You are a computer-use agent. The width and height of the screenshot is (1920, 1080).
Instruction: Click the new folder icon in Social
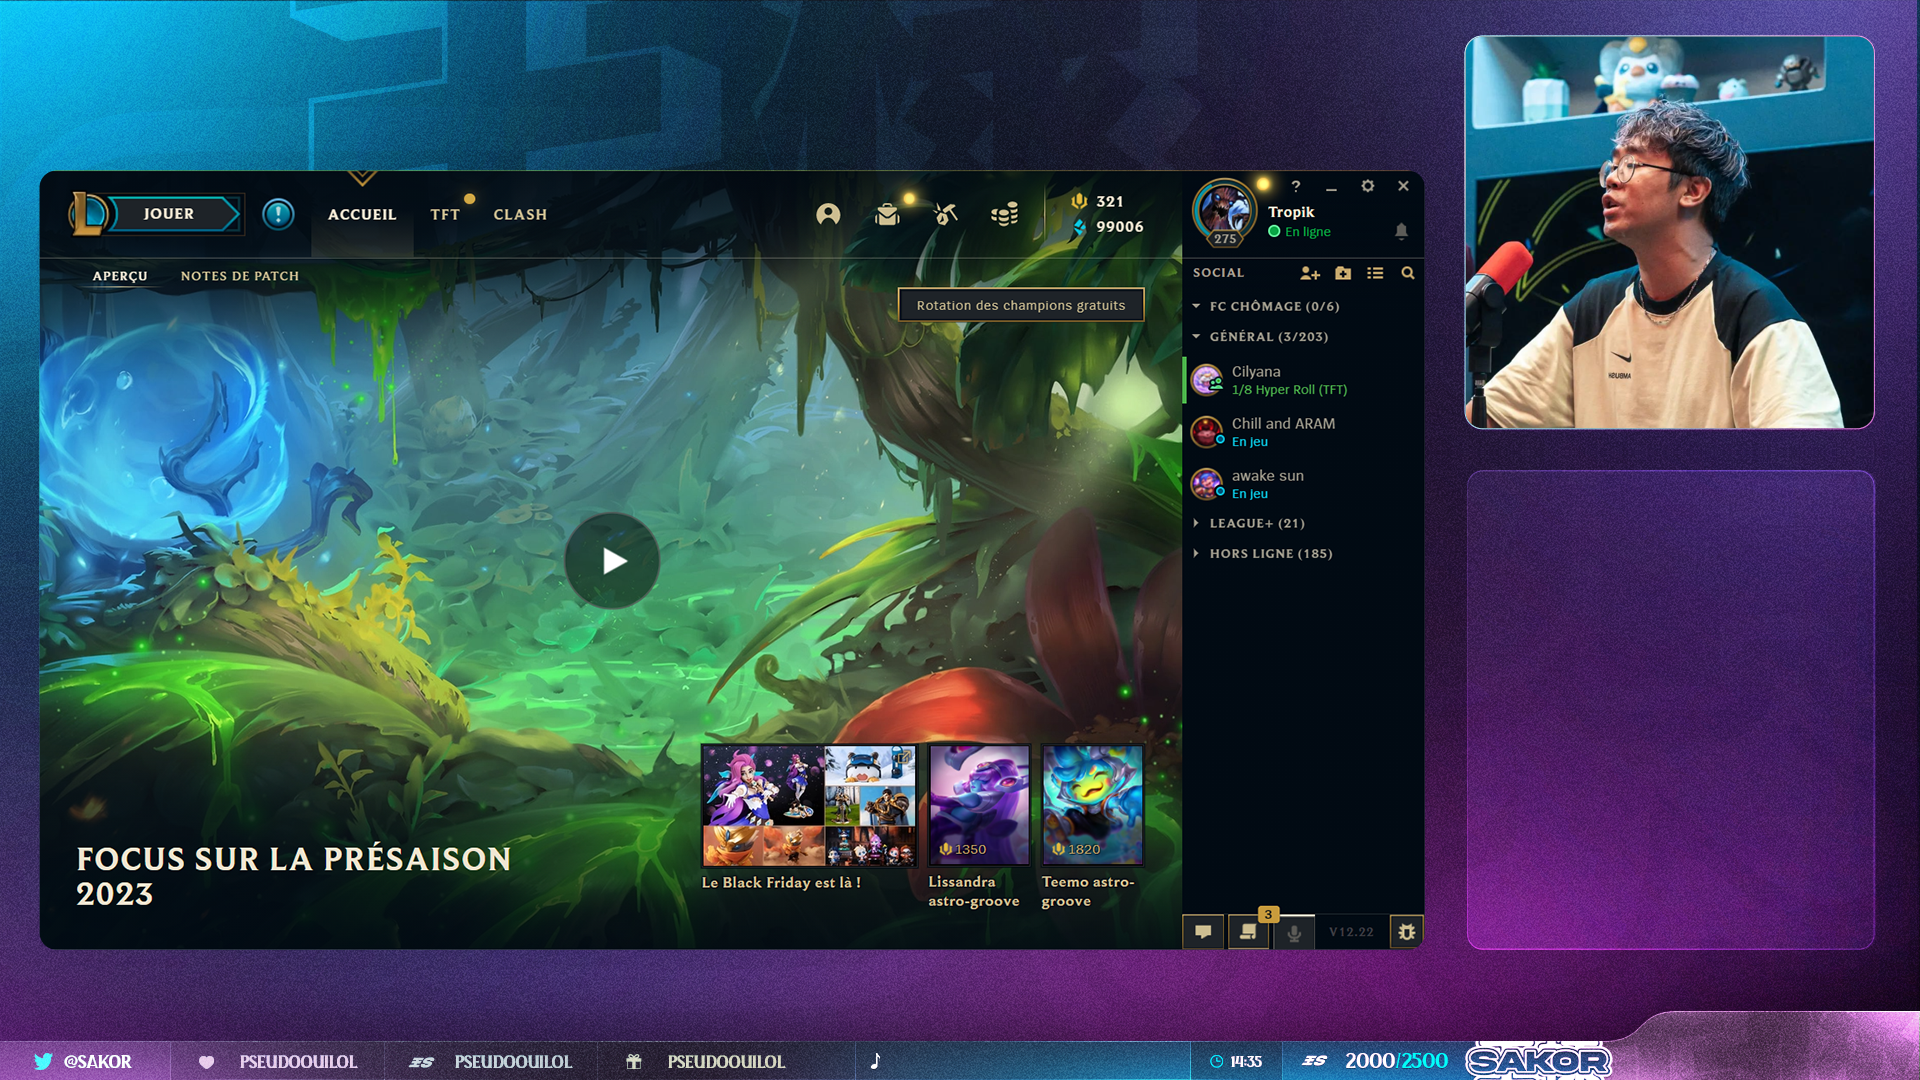click(1343, 273)
